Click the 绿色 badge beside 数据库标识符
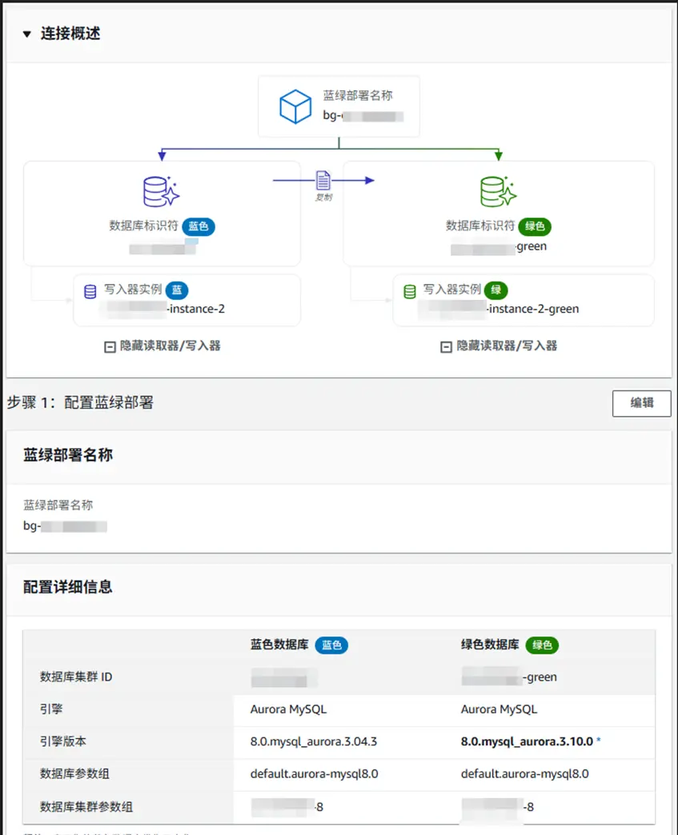 point(536,226)
